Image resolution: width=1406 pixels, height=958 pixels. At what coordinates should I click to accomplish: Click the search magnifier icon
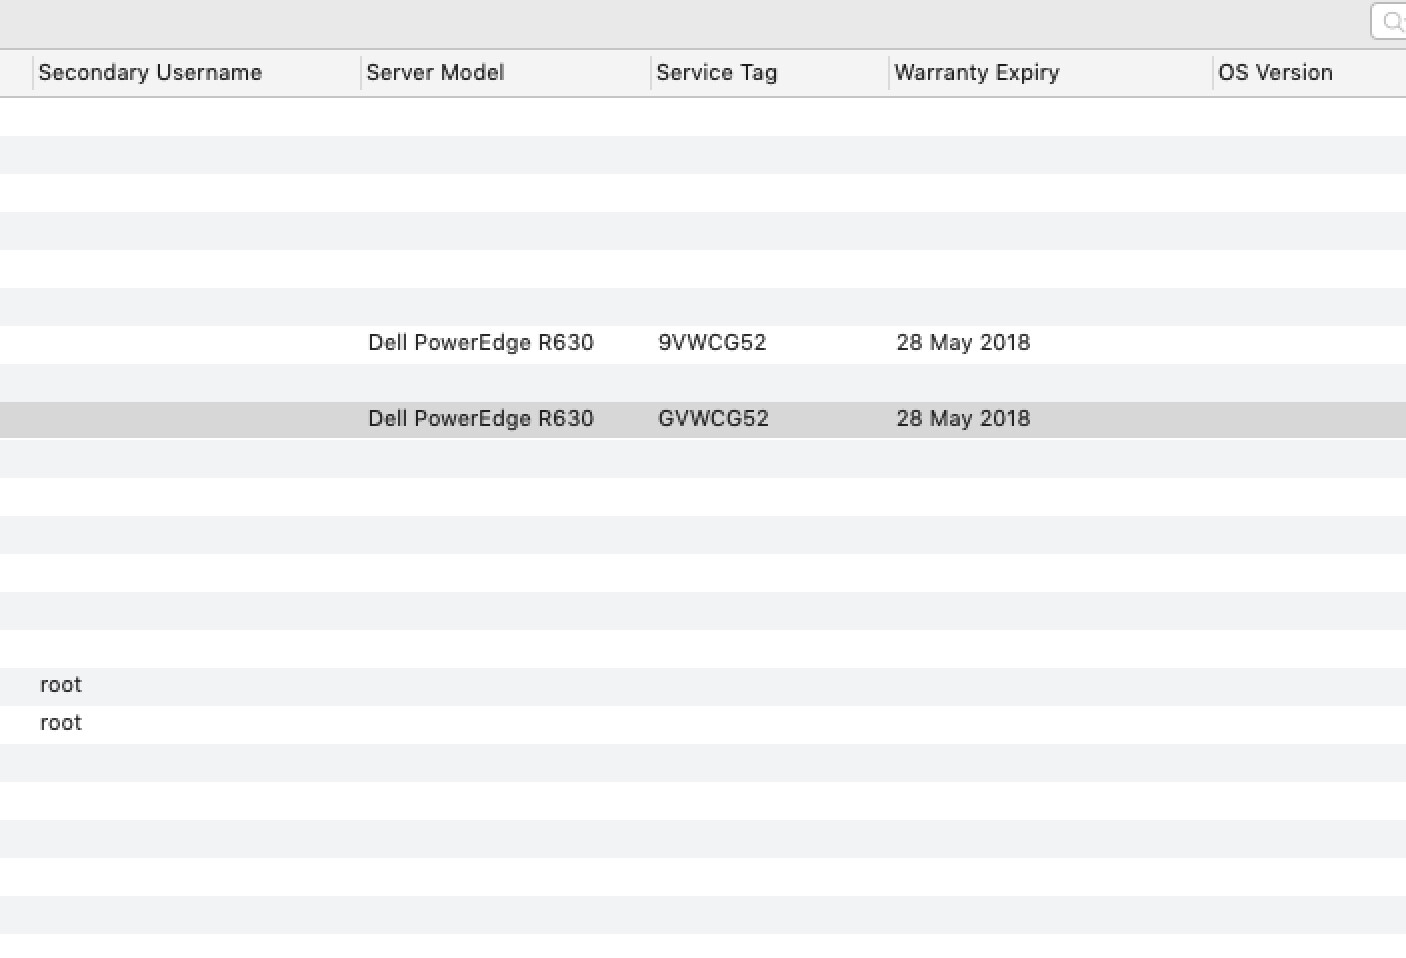click(1392, 21)
